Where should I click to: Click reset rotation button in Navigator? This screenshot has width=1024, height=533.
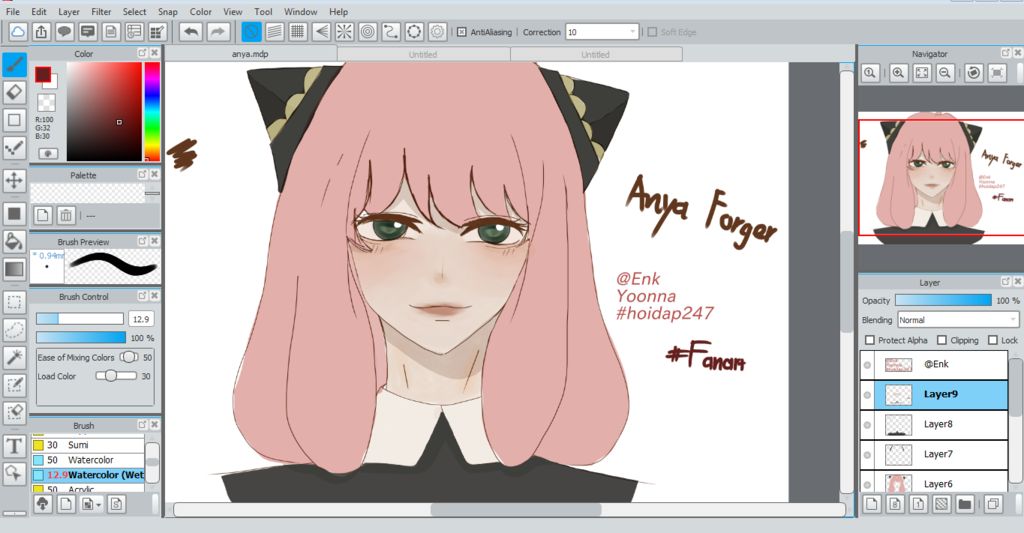coord(974,73)
